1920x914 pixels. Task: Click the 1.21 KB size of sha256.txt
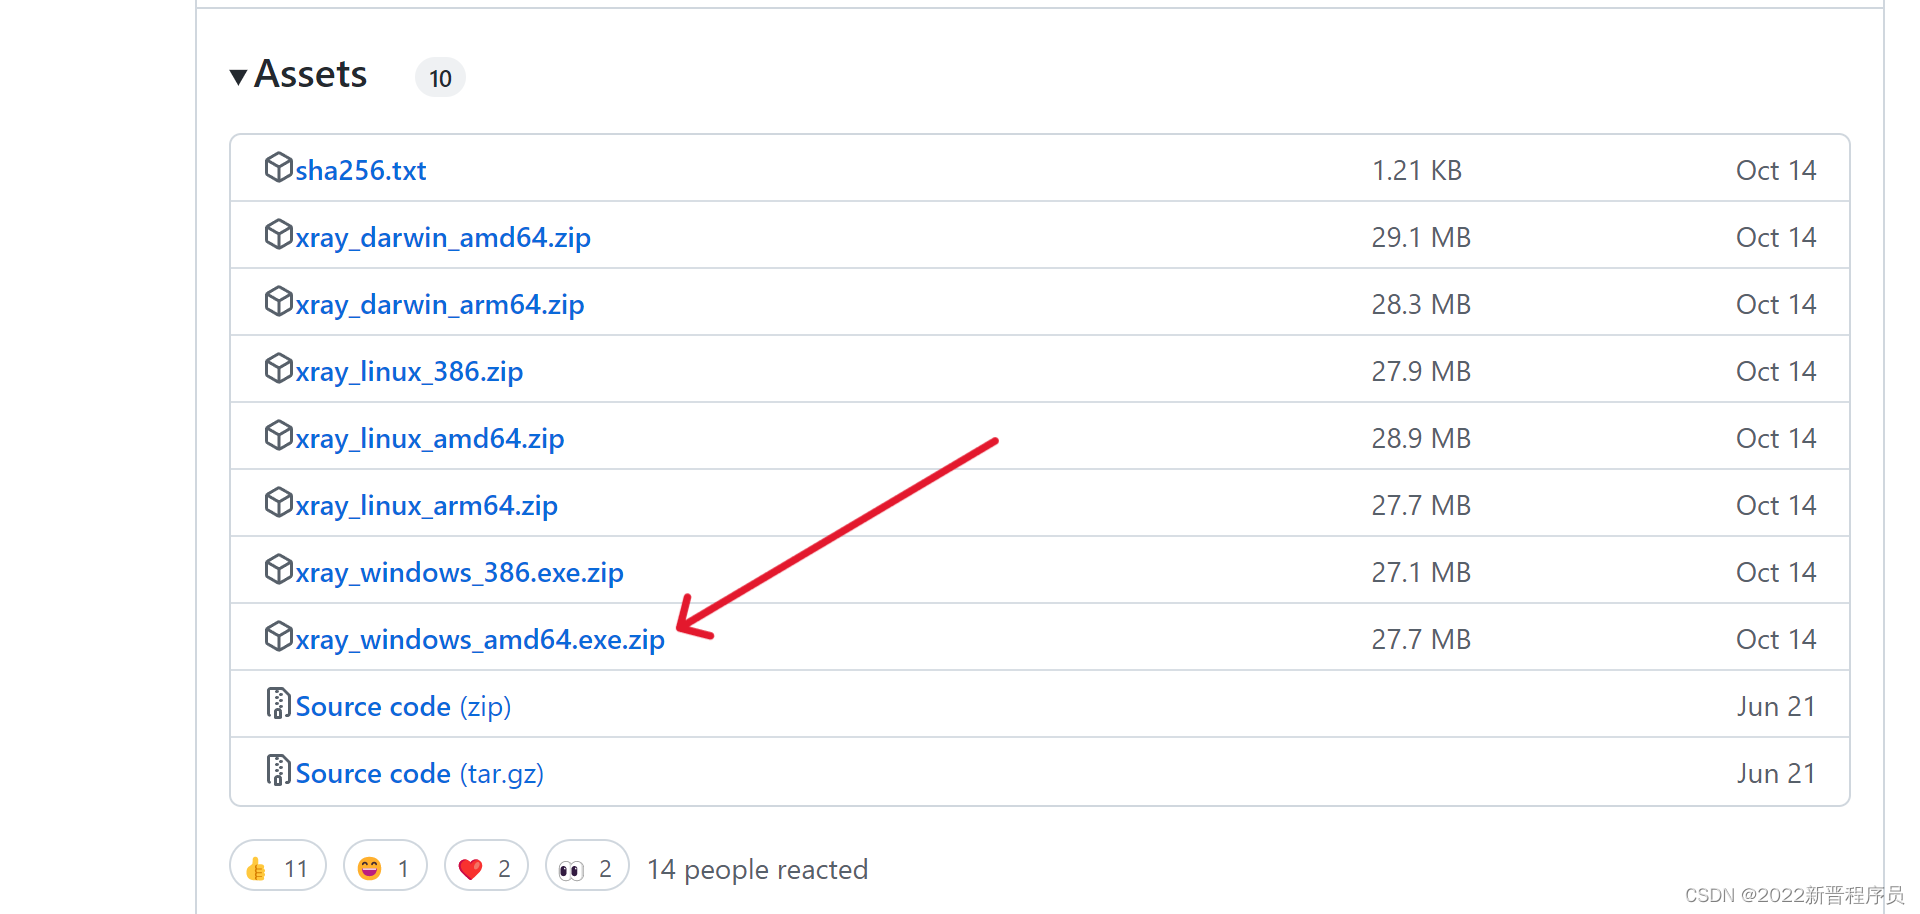click(1417, 171)
